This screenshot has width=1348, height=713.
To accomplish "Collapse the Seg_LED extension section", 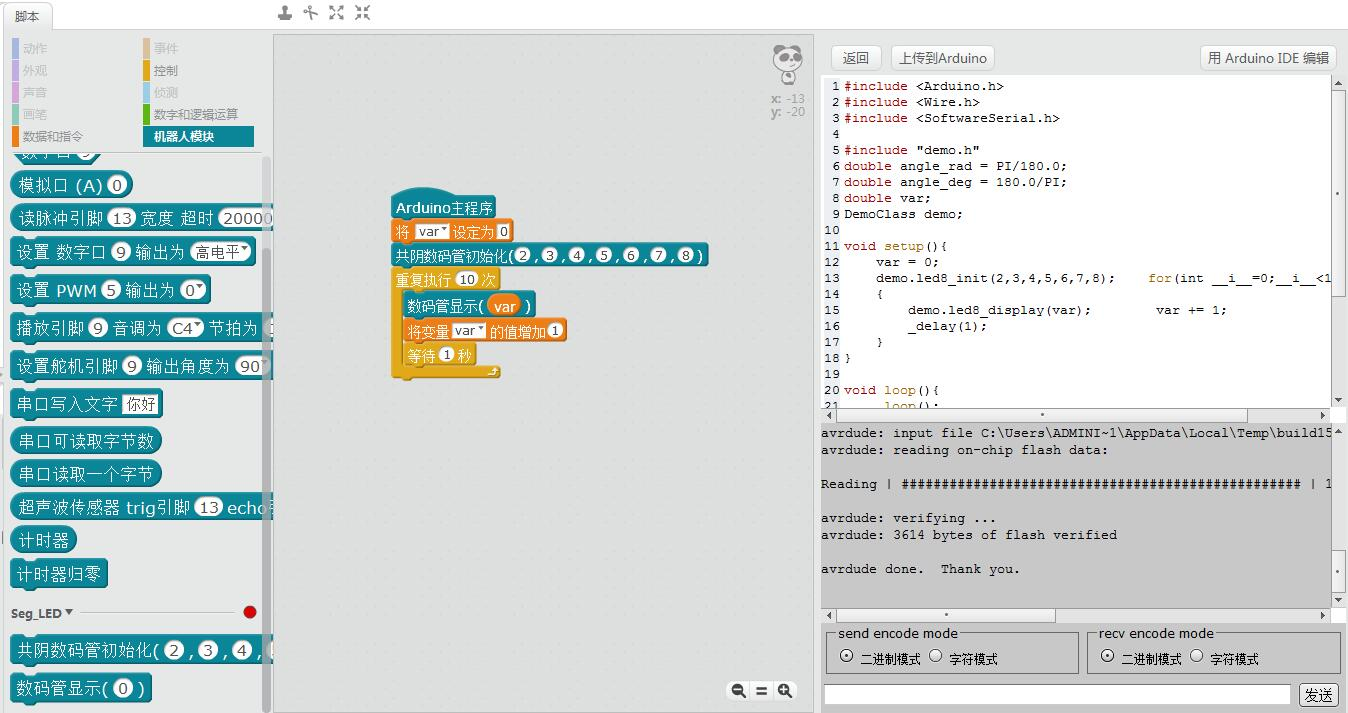I will pyautogui.click(x=69, y=612).
